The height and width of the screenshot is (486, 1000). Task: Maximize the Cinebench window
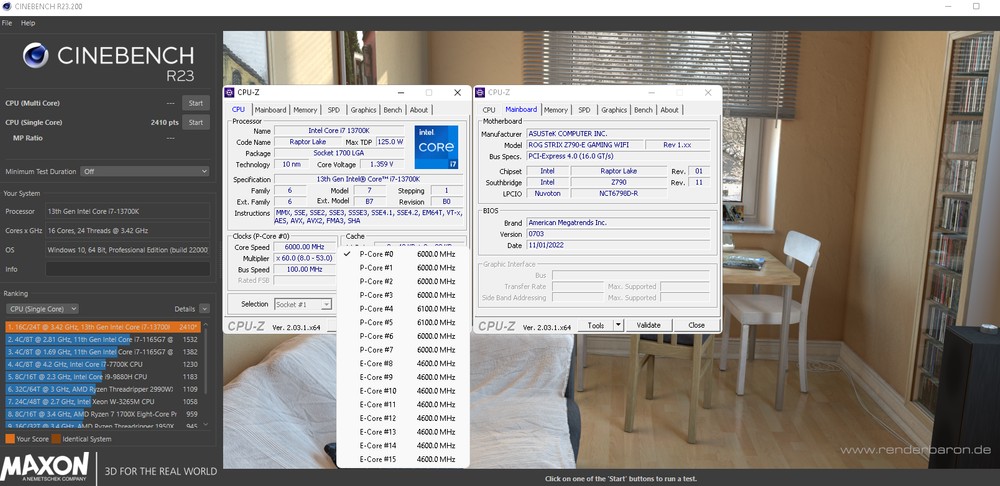click(976, 6)
